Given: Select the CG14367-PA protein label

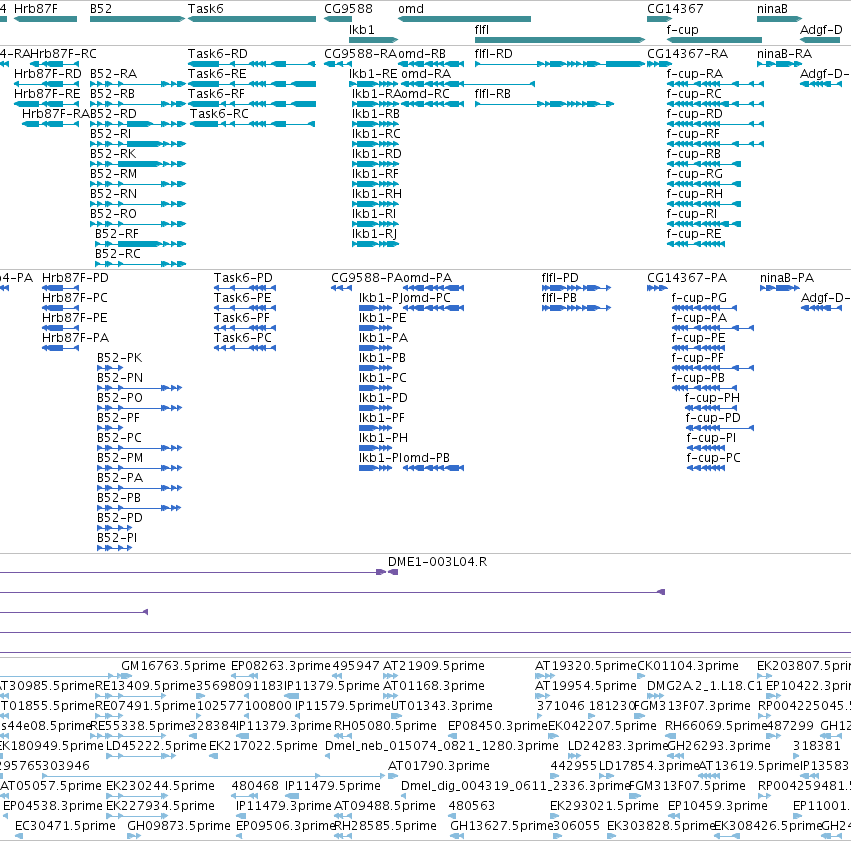Looking at the screenshot, I should [687, 278].
